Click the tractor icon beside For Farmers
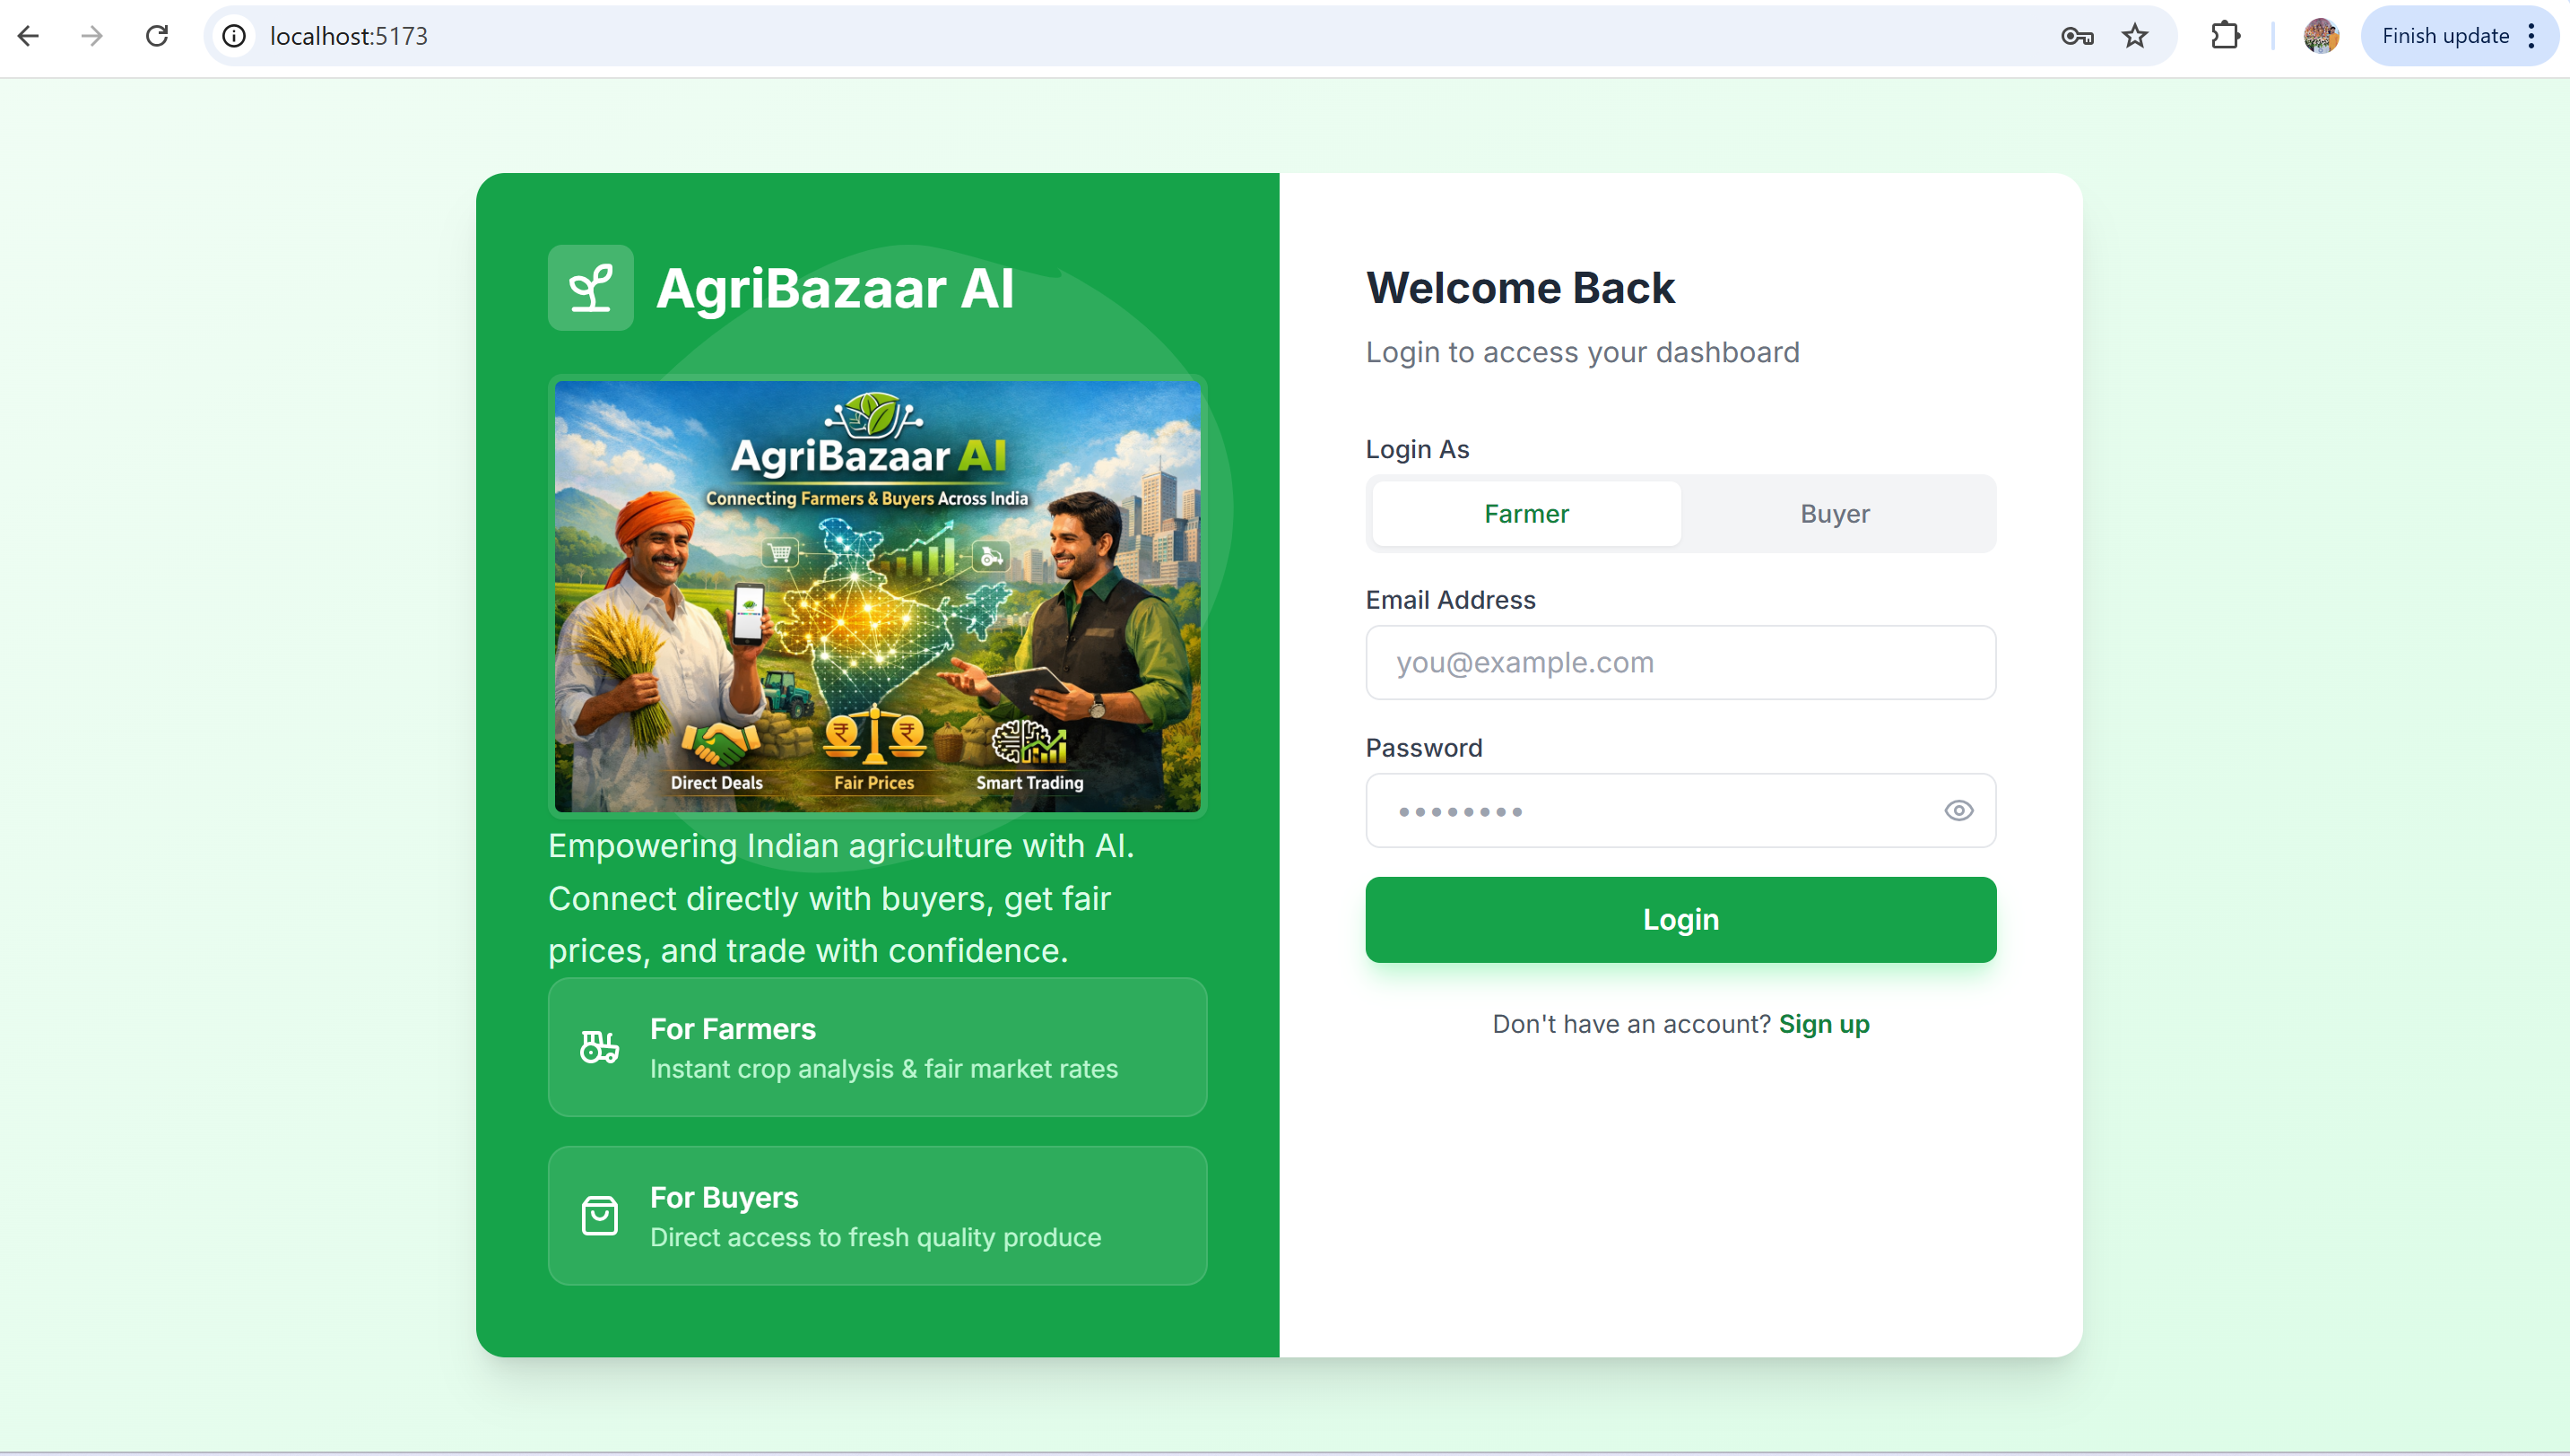Viewport: 2570px width, 1456px height. point(599,1047)
